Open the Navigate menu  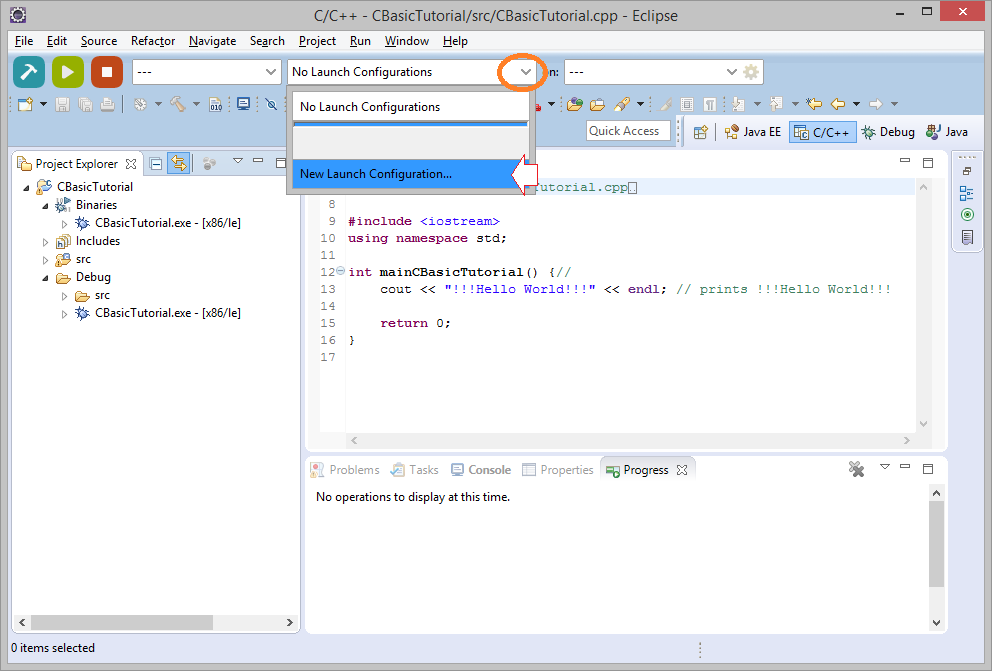click(x=213, y=41)
